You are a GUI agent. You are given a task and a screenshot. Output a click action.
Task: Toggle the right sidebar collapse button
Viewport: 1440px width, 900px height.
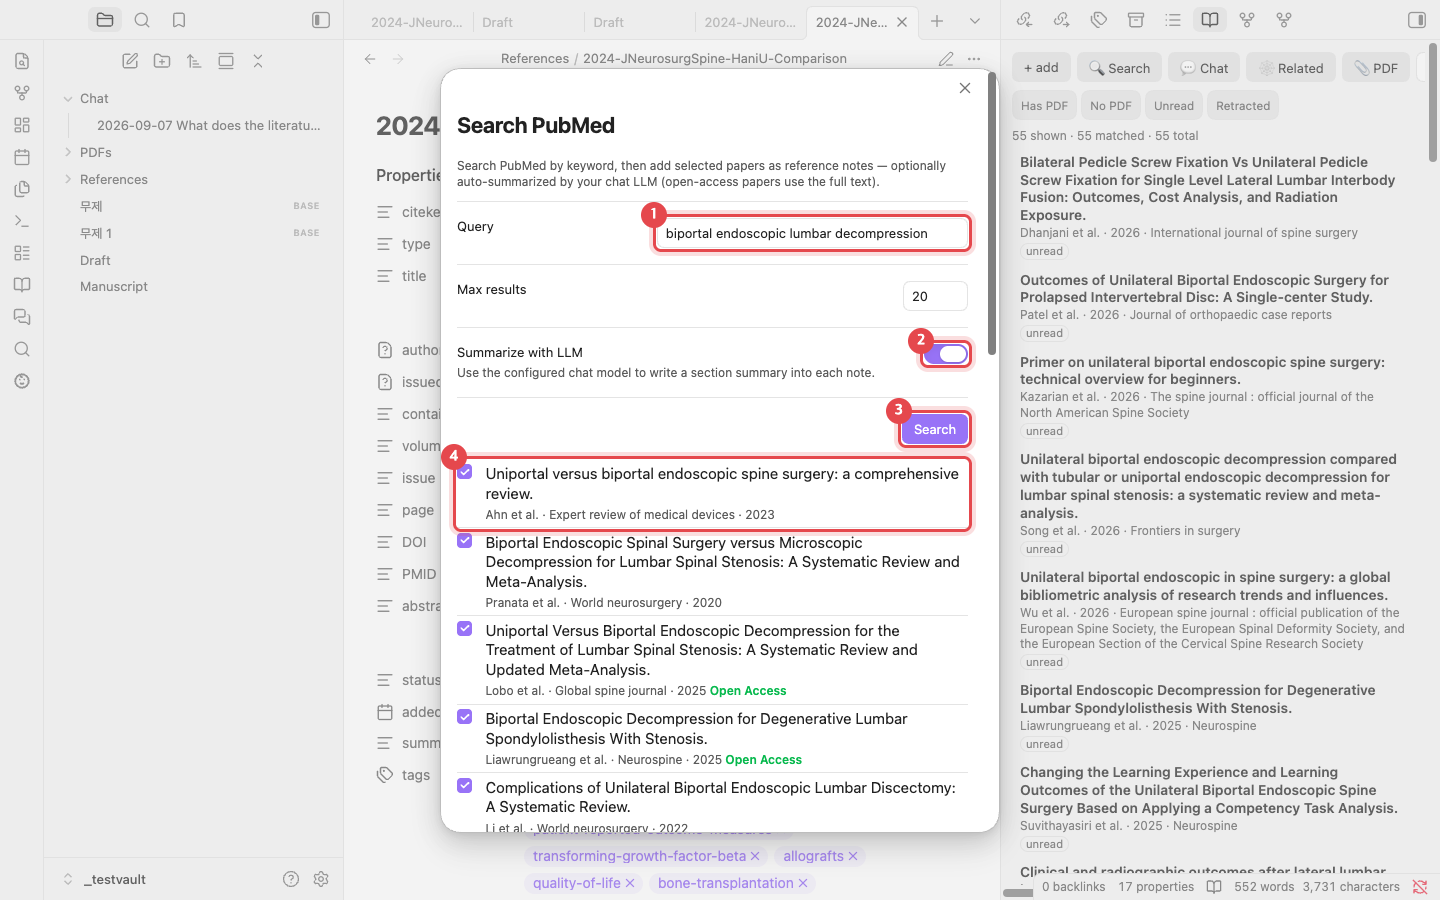(1417, 20)
